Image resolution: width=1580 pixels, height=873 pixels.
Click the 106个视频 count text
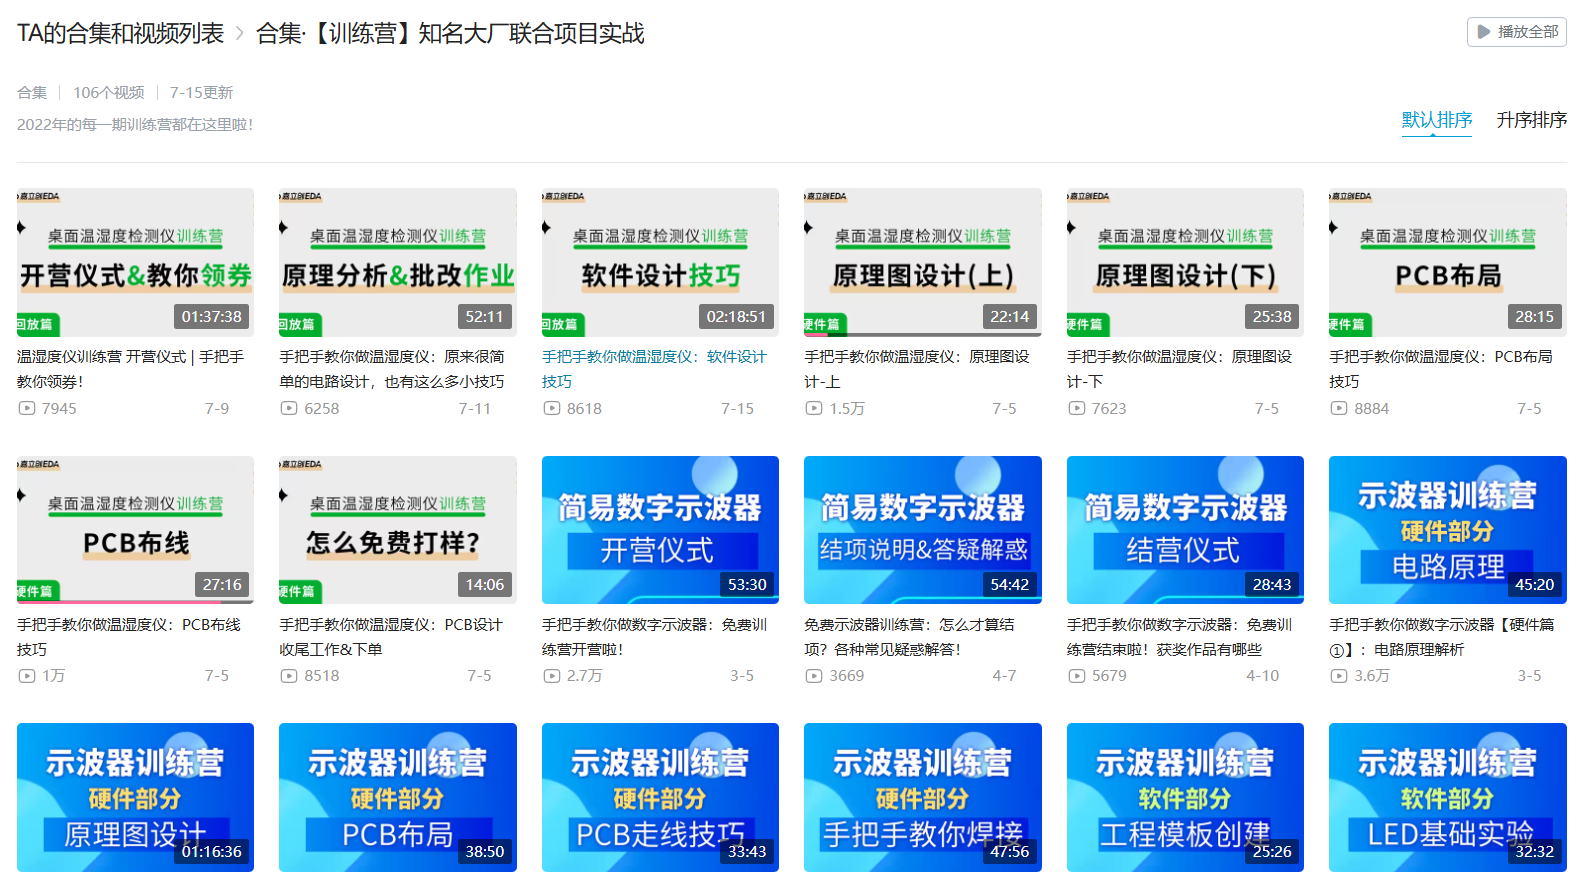pos(108,92)
